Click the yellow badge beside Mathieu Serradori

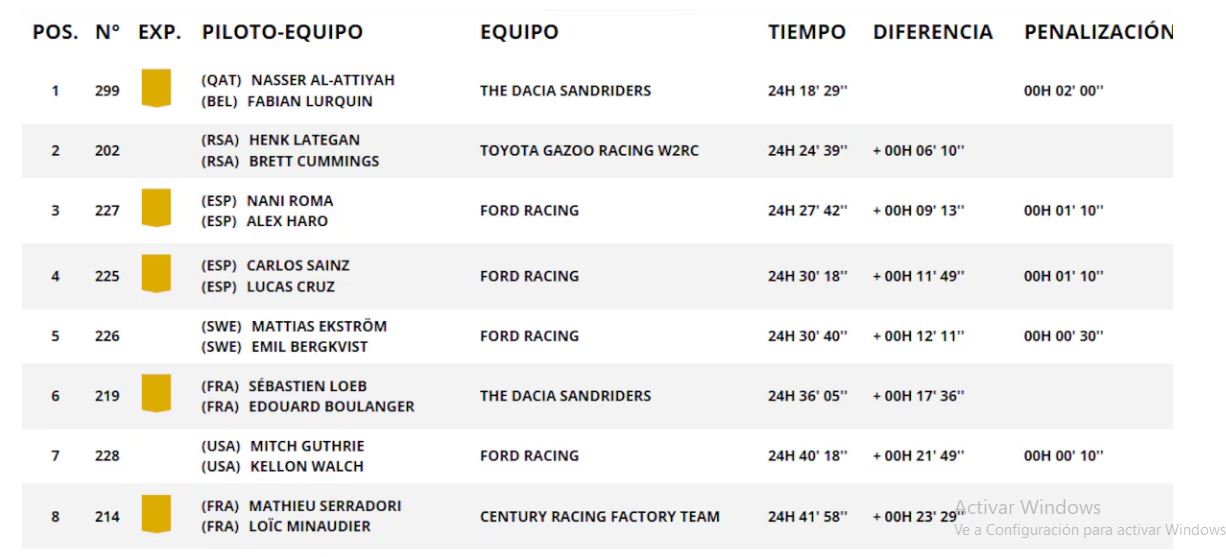tap(156, 514)
